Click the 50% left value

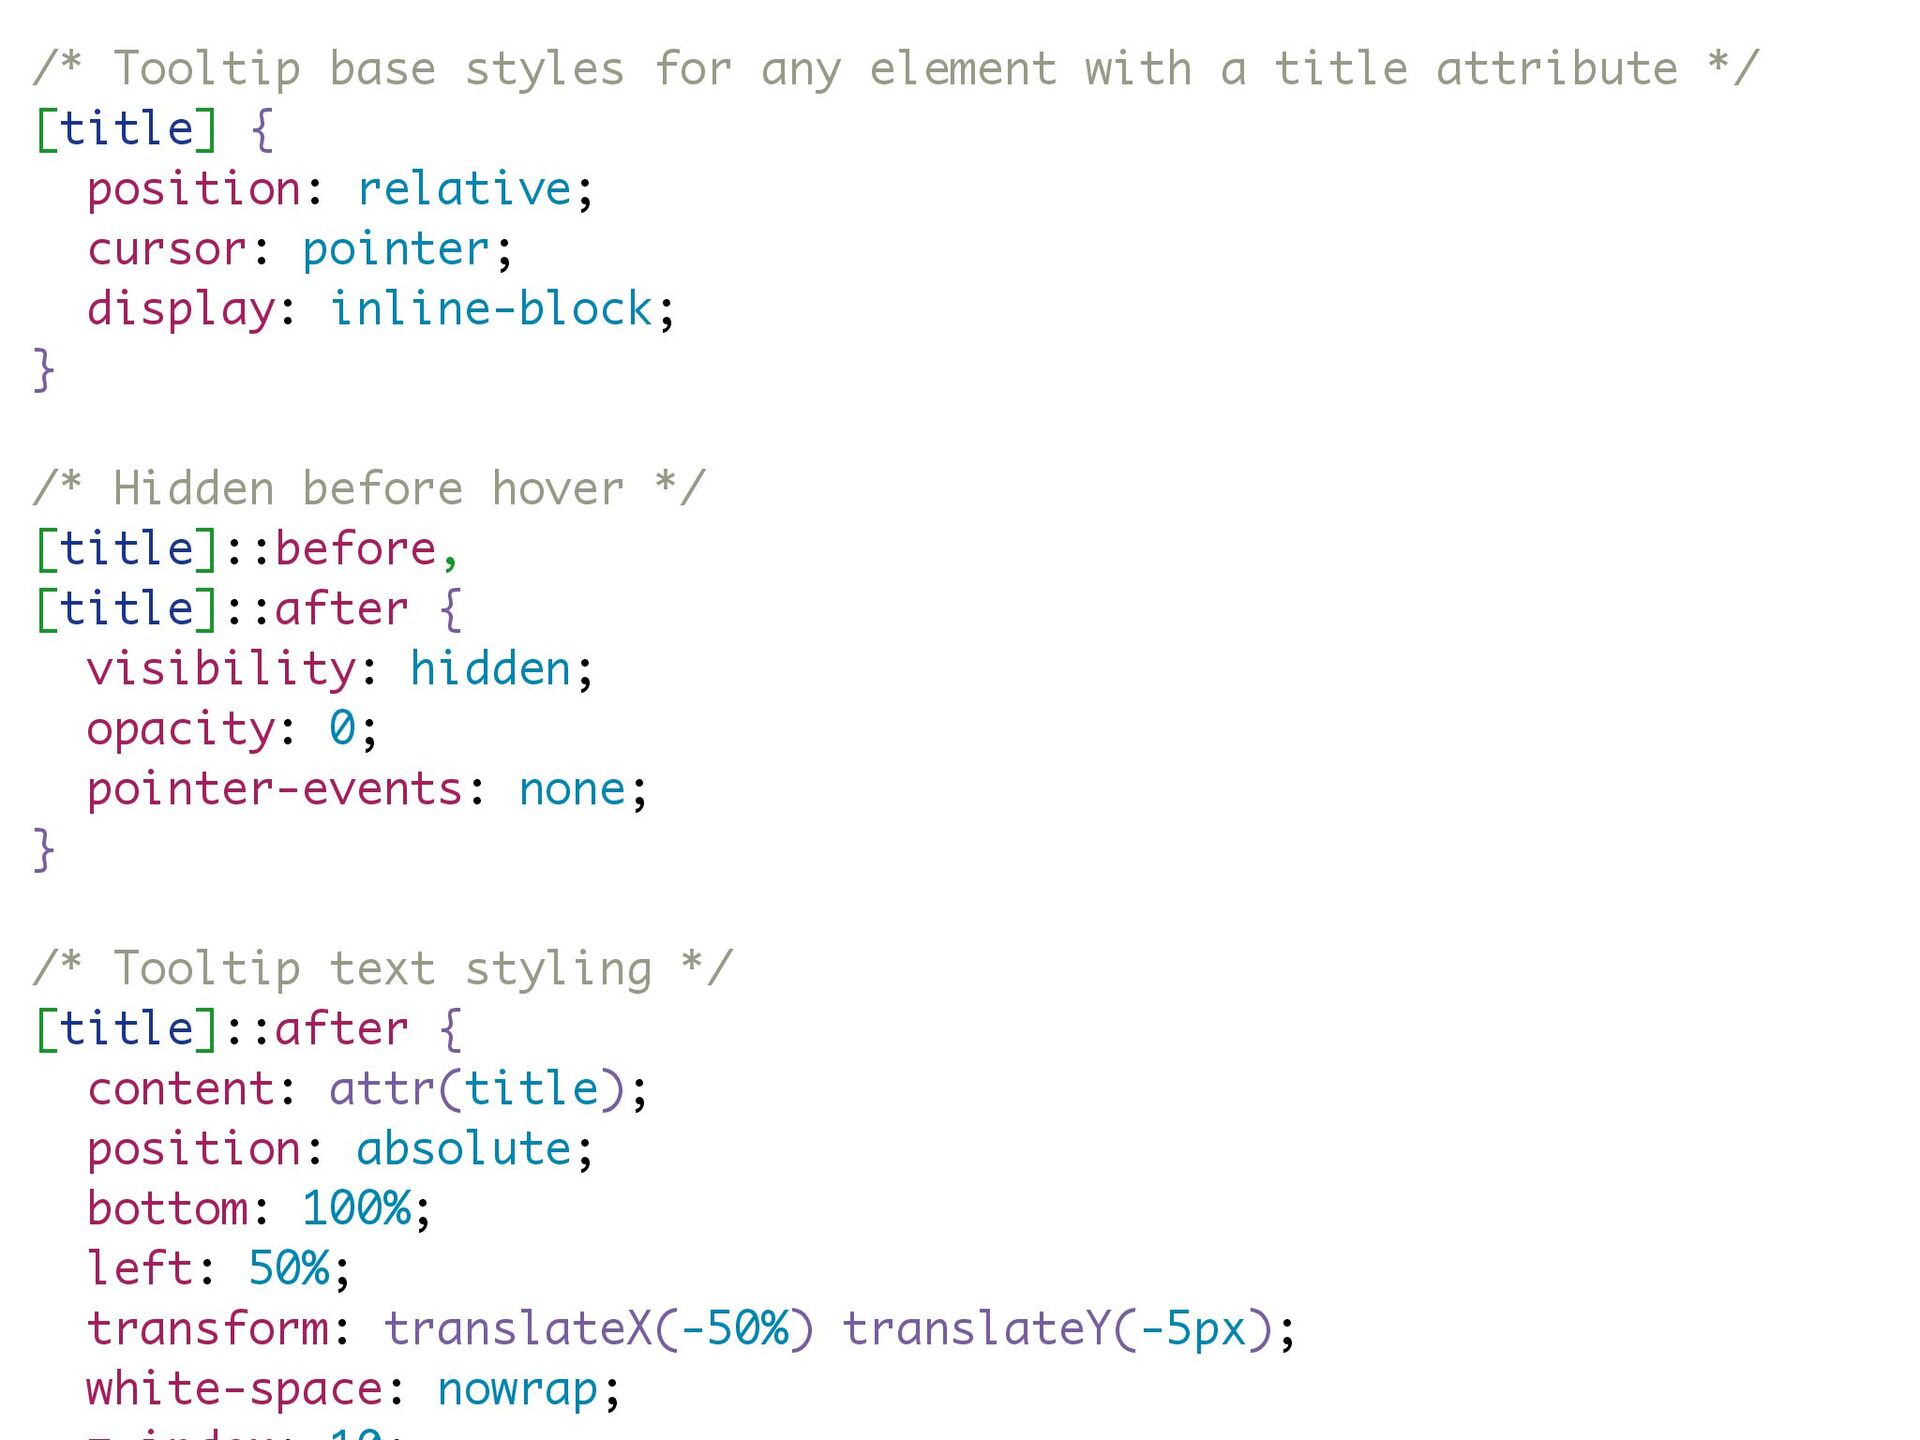click(288, 1269)
